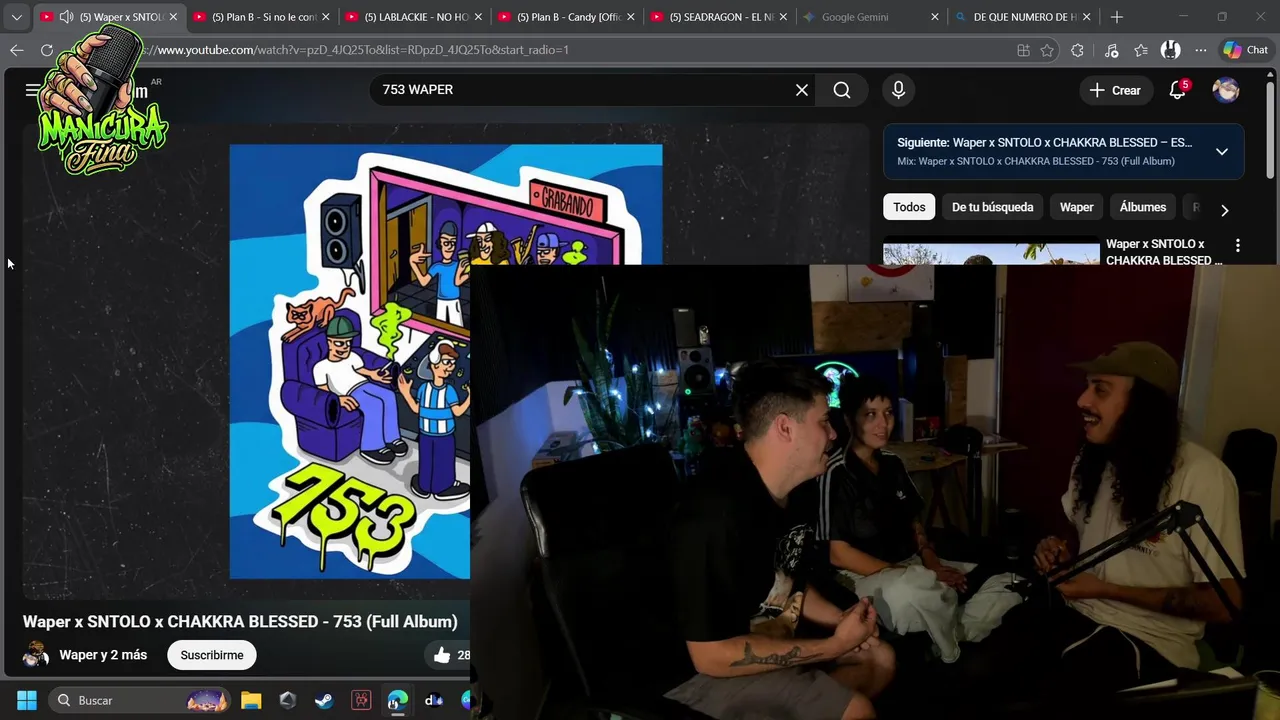This screenshot has height=720, width=1280.
Task: Open the YouTube hamburger guide menu
Action: click(33, 90)
